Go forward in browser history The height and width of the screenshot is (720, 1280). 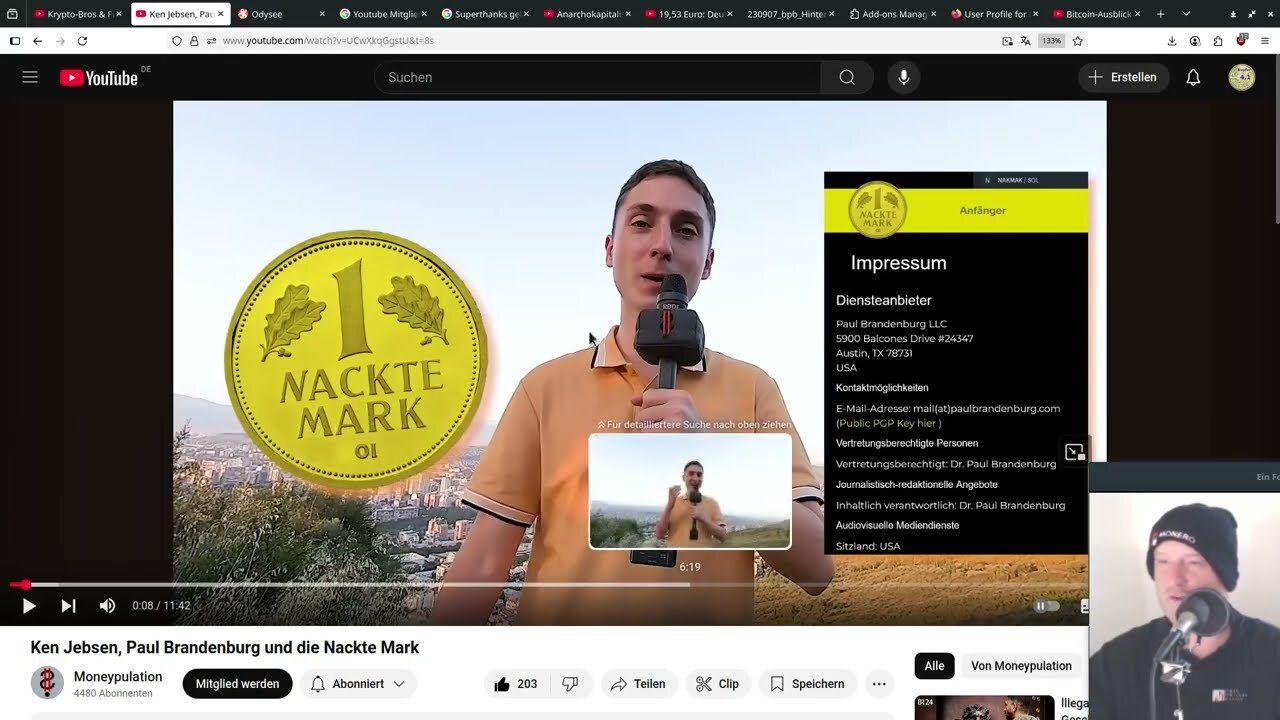pos(59,41)
